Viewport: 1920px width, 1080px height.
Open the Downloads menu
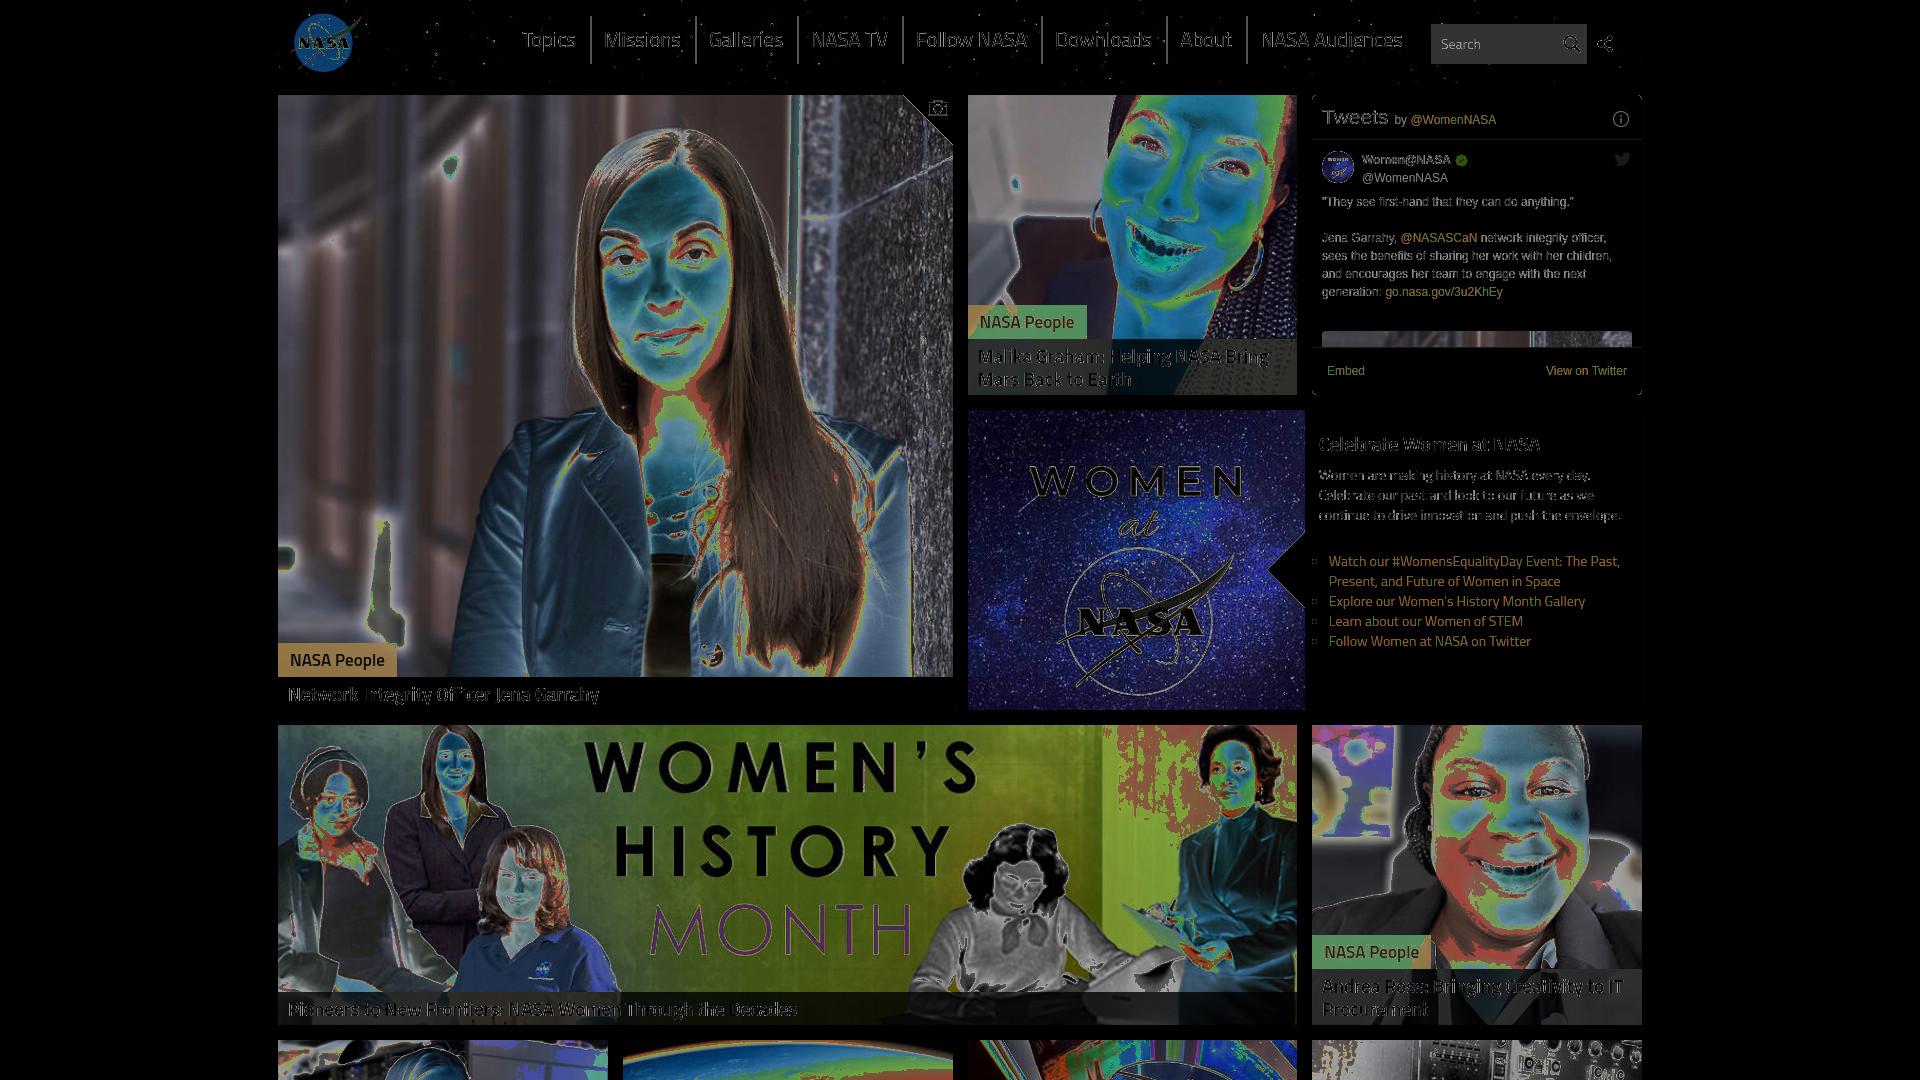pos(1103,40)
